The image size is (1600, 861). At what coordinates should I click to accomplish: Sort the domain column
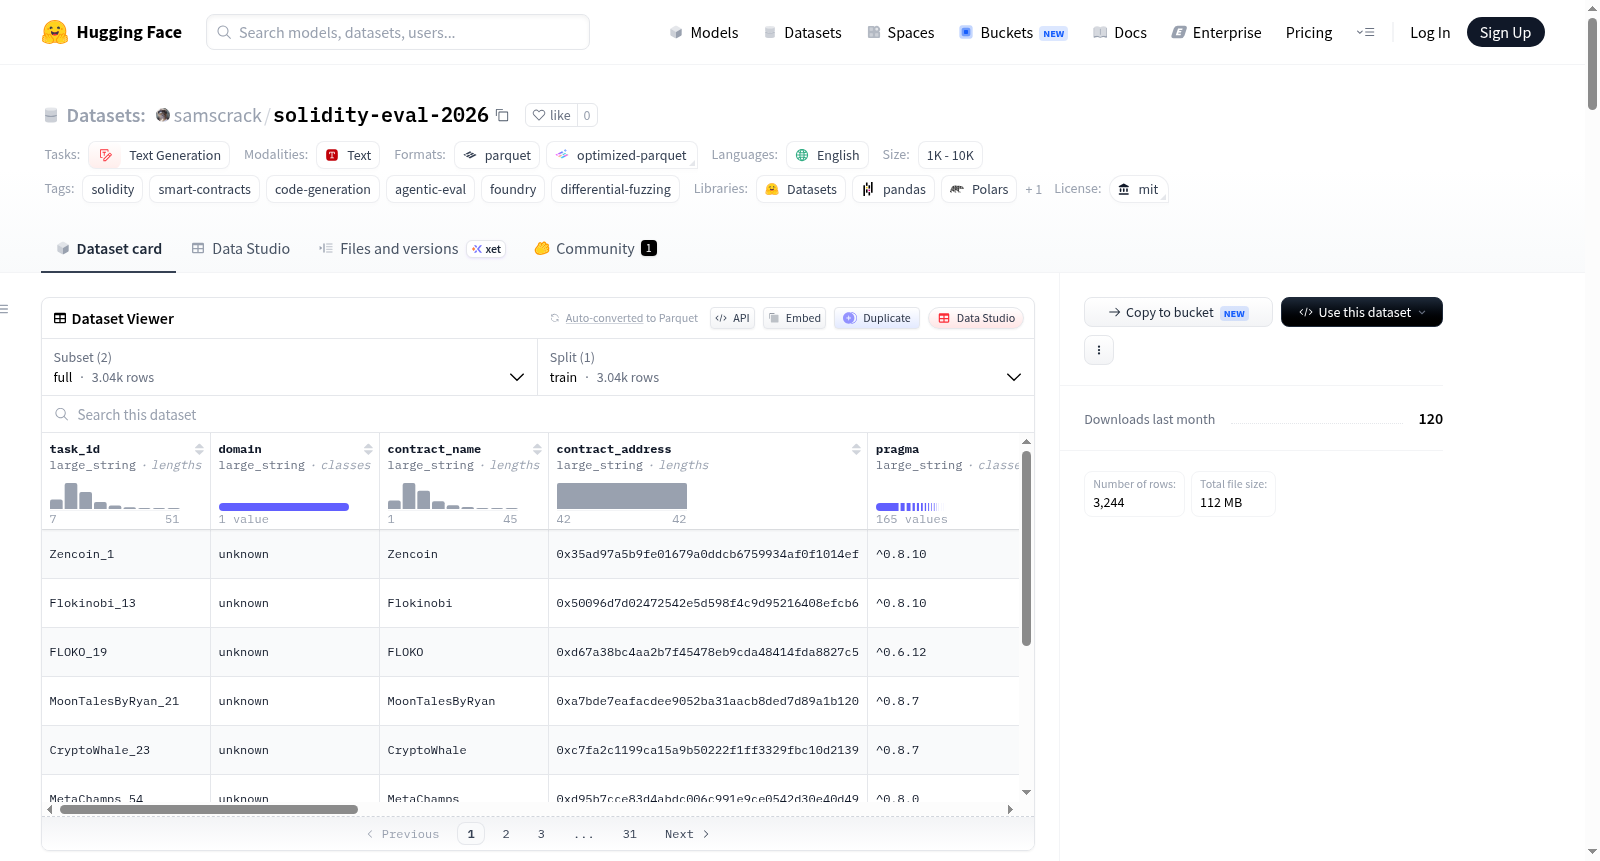point(369,449)
